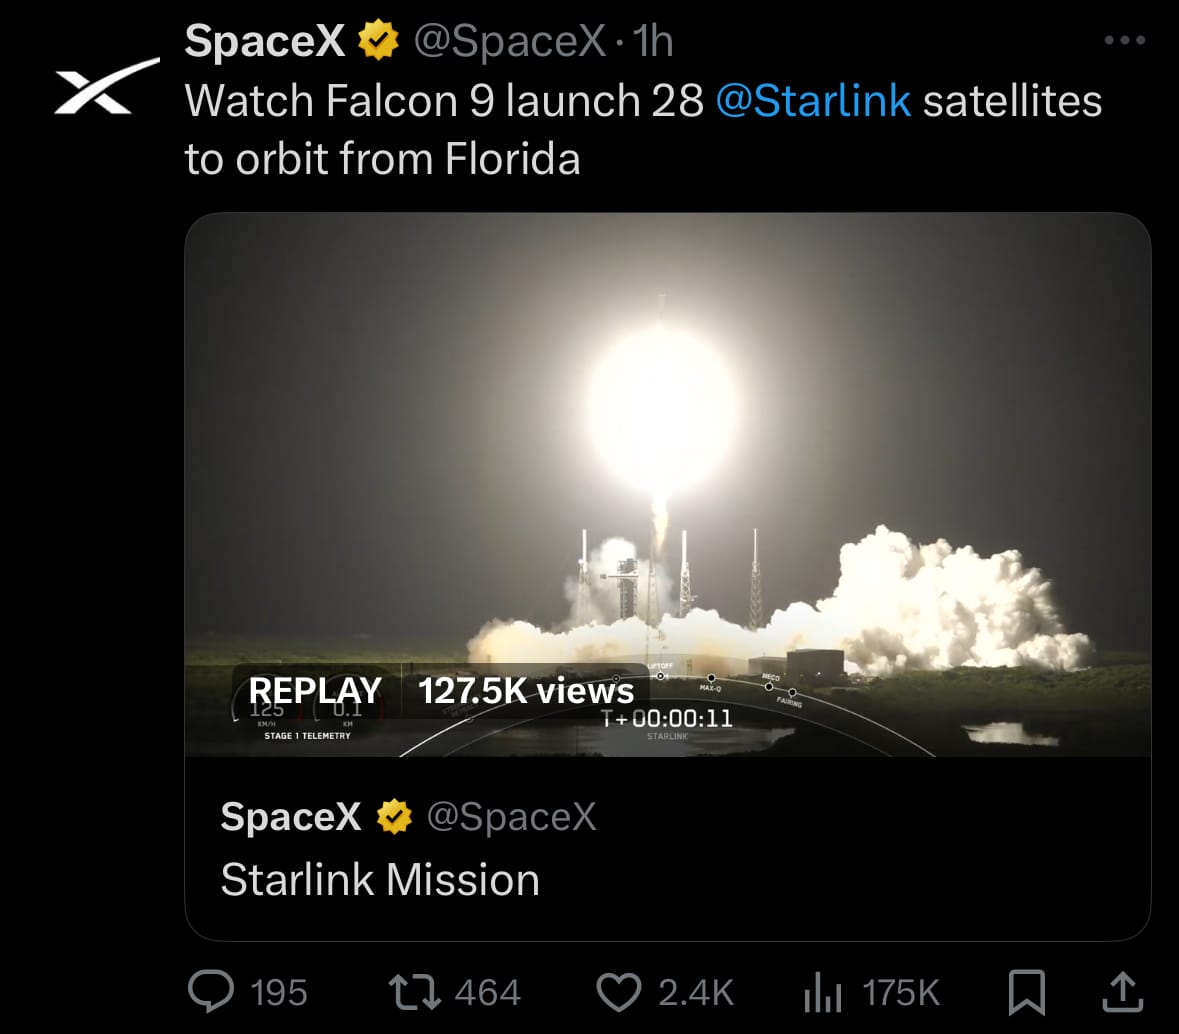Click the @SpaceX handle in post header
The height and width of the screenshot is (1034, 1179).
(510, 41)
